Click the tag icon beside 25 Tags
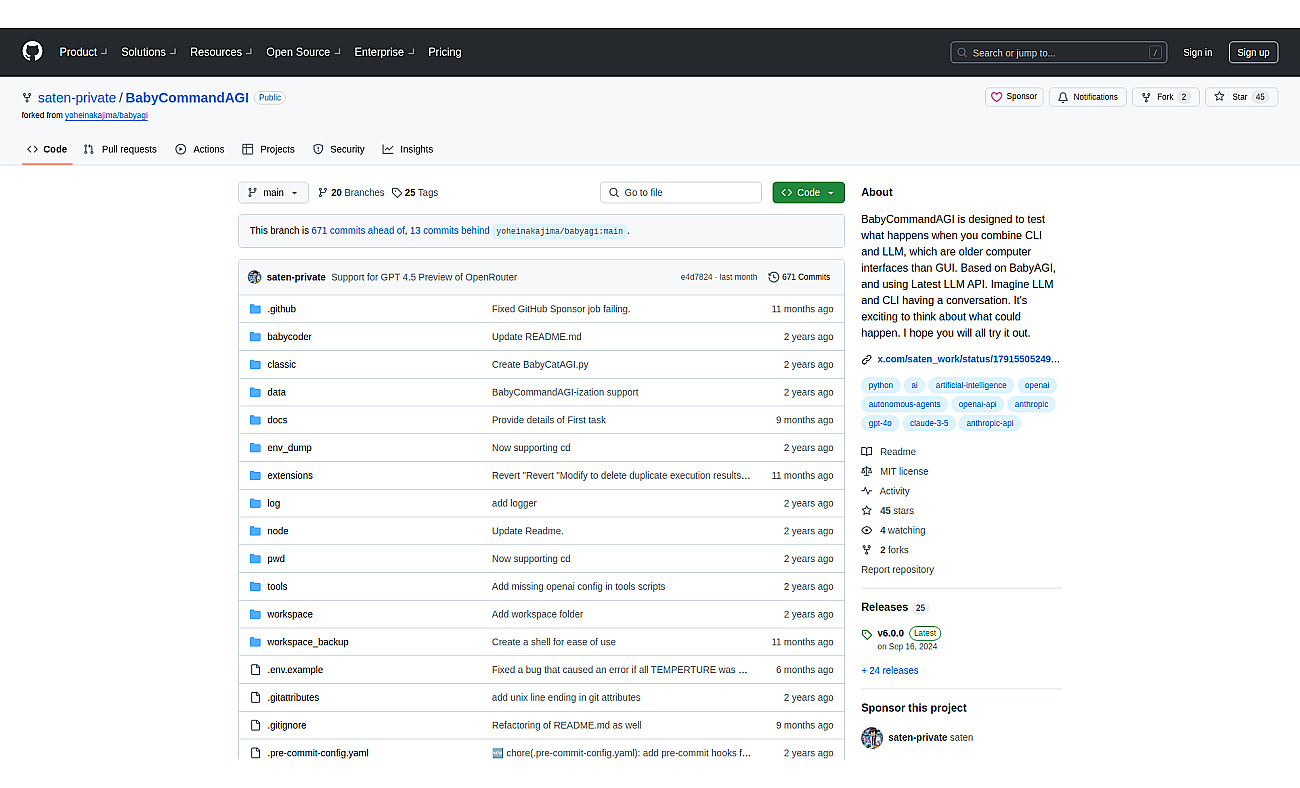1300x788 pixels. pyautogui.click(x=397, y=193)
